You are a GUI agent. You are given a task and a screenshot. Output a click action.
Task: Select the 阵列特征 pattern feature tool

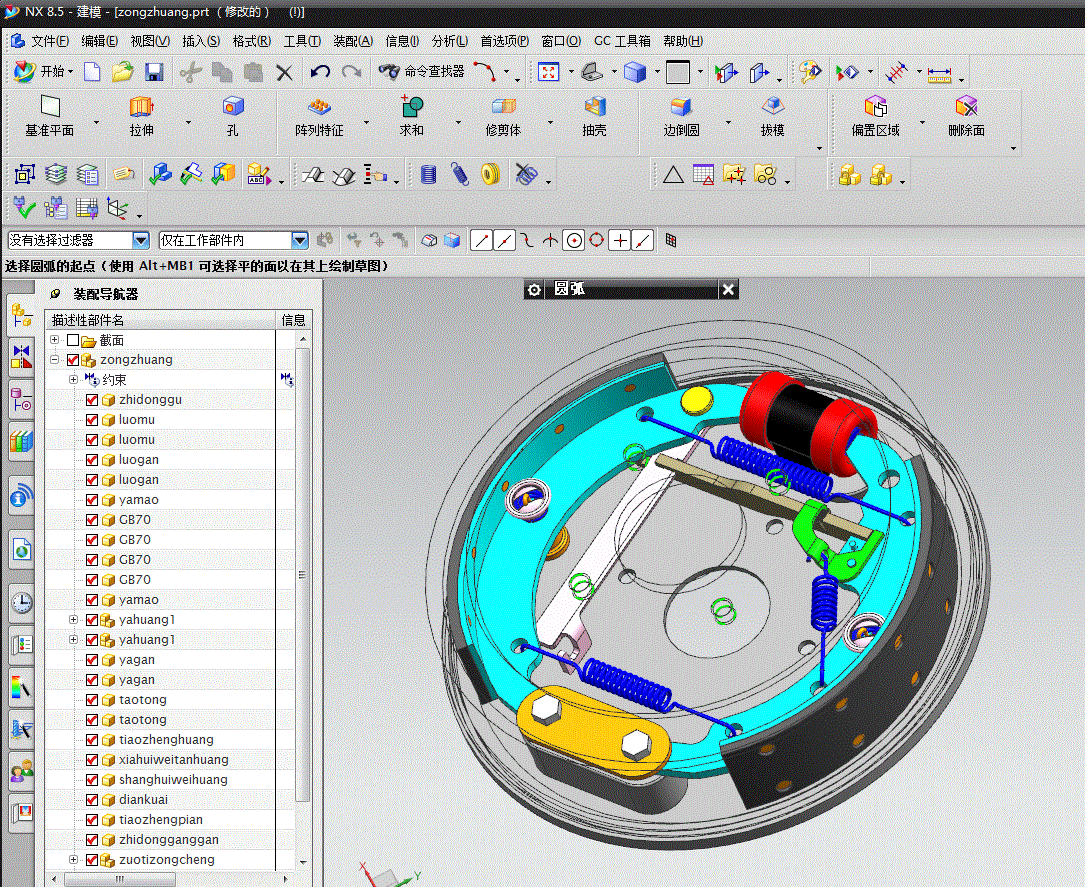pyautogui.click(x=319, y=116)
